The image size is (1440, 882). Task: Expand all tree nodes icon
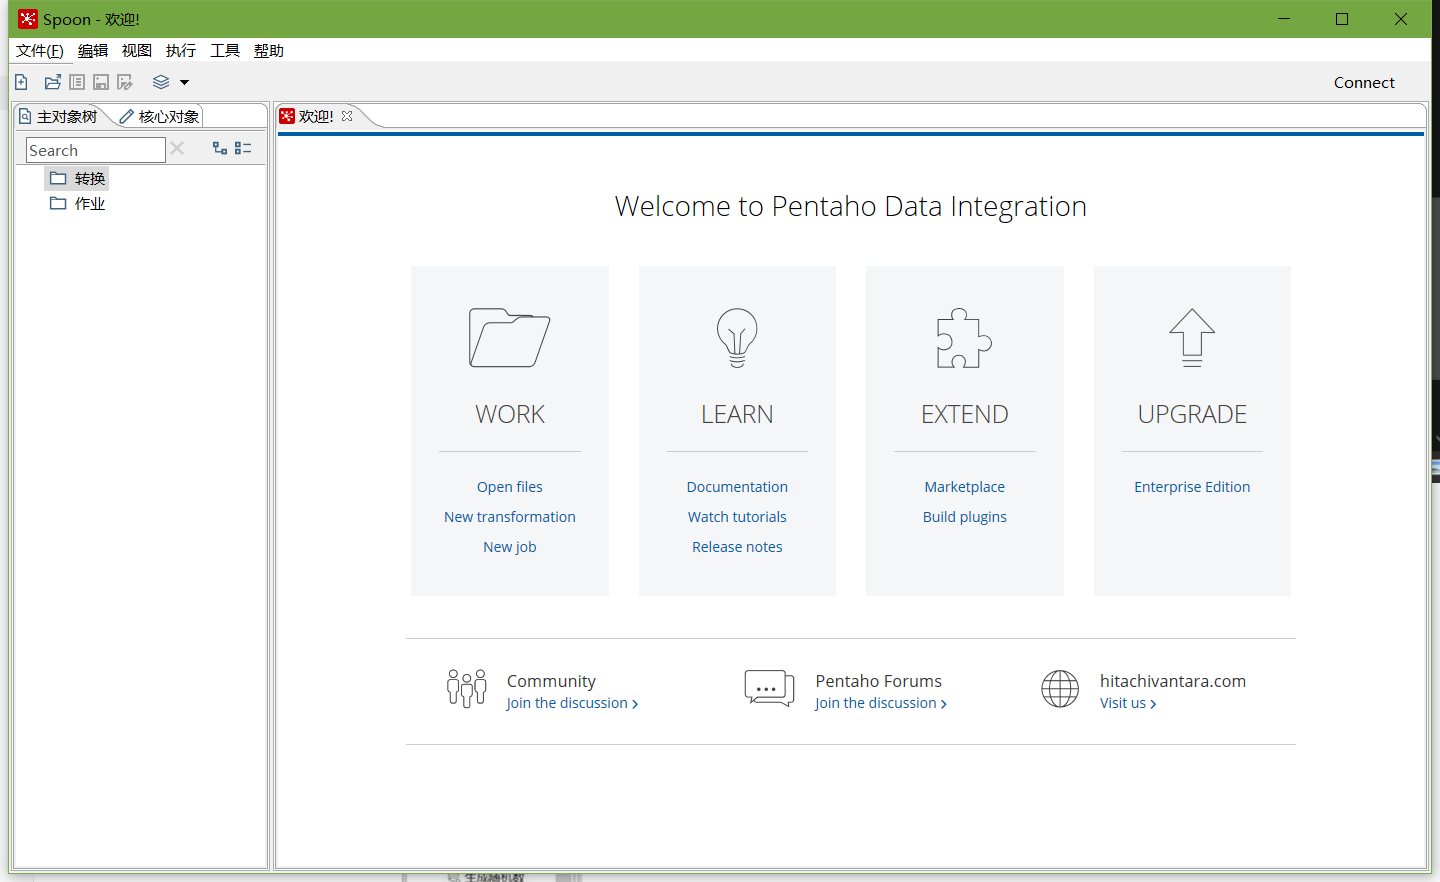tap(220, 148)
